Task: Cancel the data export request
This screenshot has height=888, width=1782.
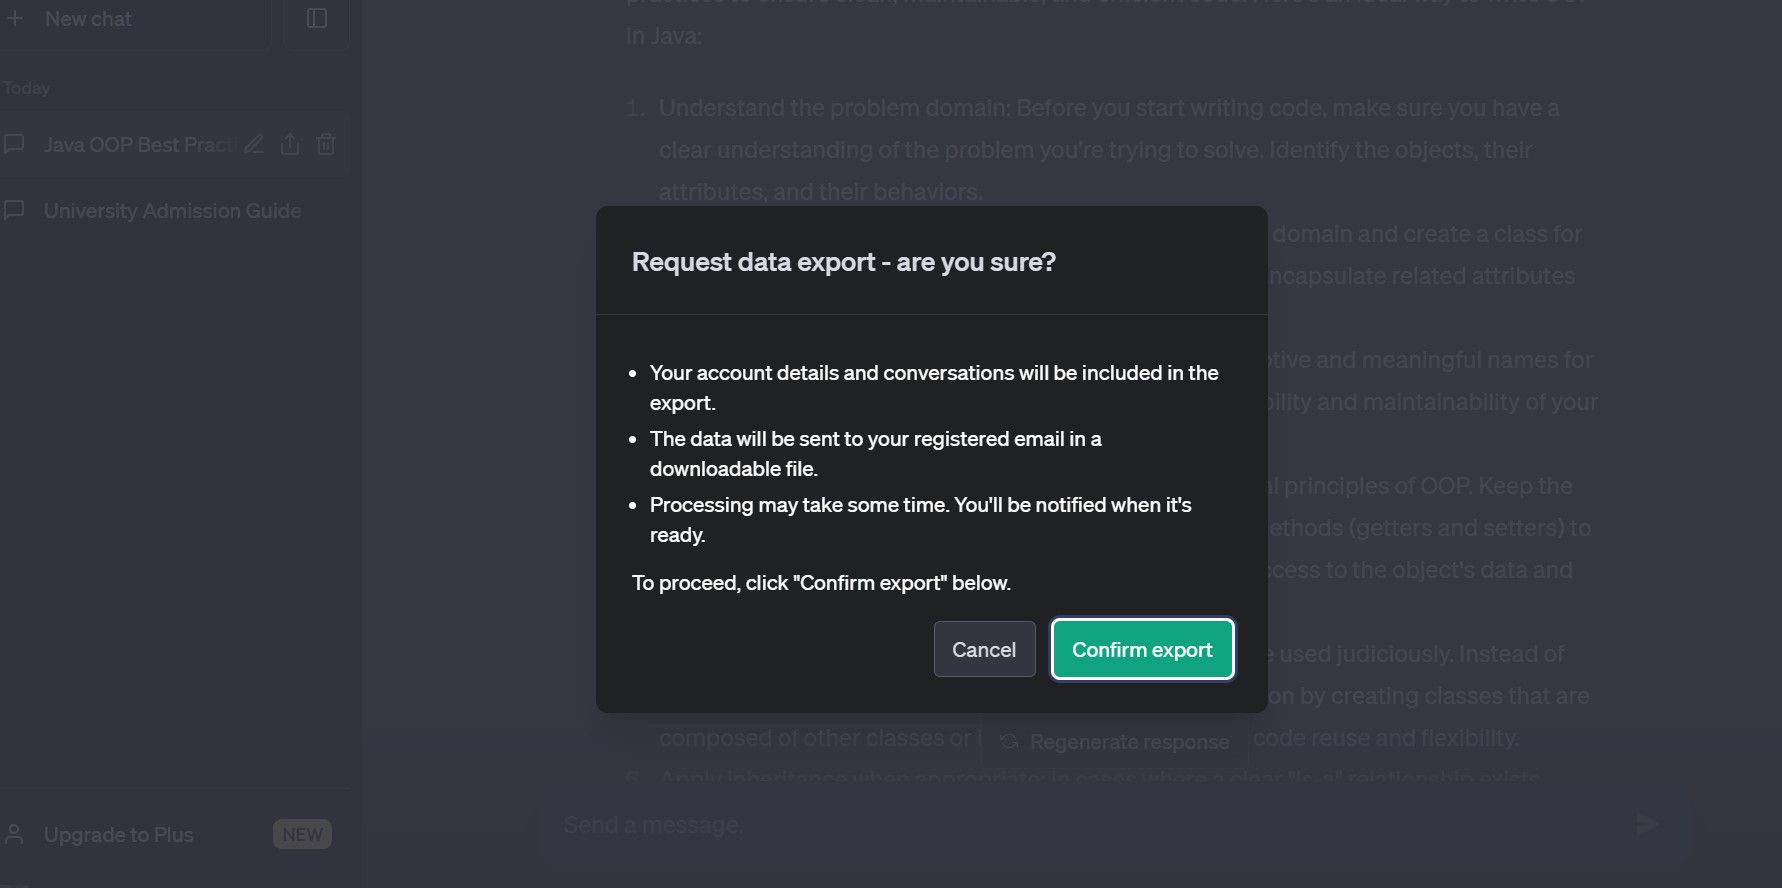Action: [x=984, y=650]
